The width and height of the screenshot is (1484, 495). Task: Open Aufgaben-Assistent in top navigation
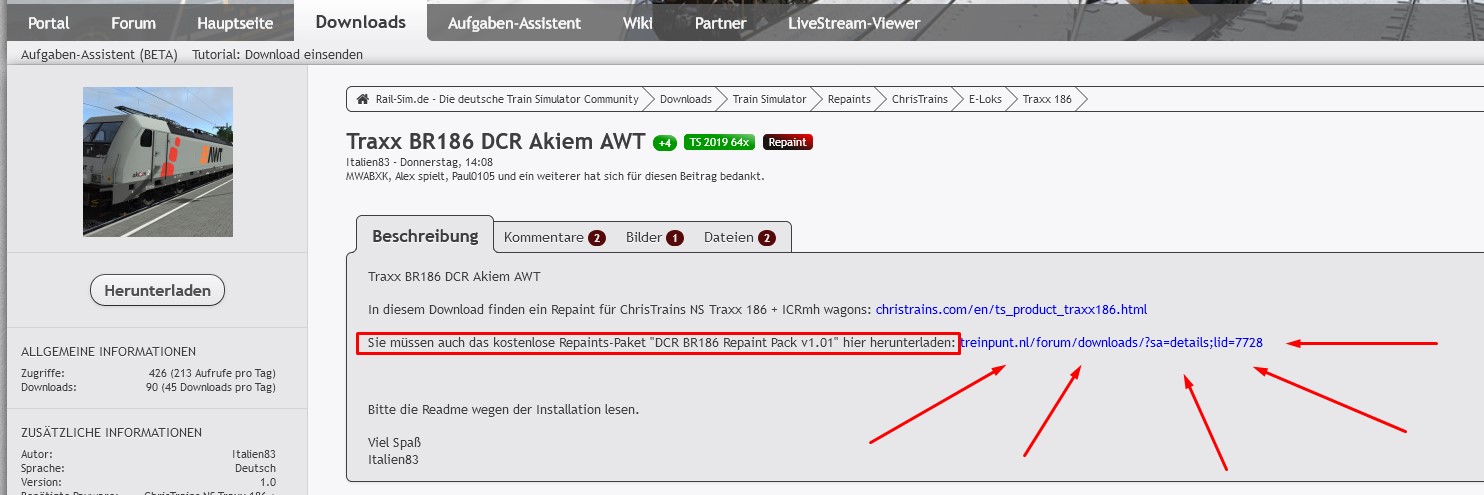click(x=514, y=23)
